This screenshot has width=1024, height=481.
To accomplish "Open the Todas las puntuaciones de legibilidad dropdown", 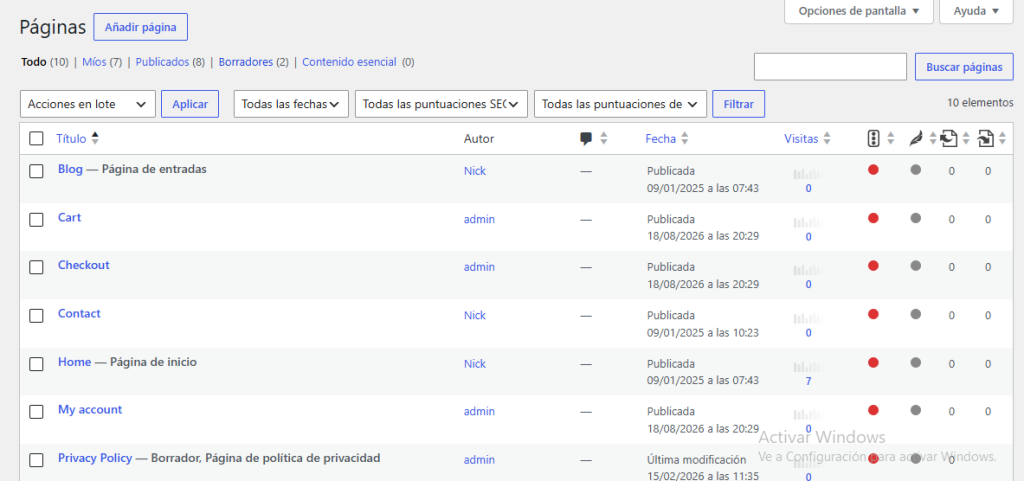I will coord(620,104).
